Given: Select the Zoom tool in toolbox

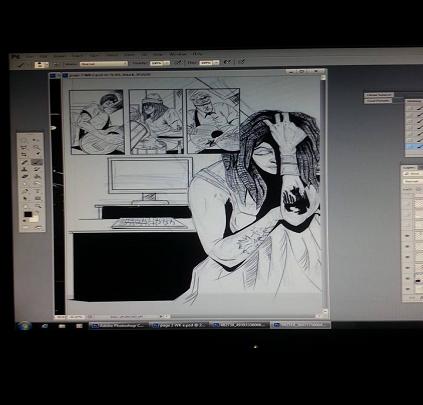Looking at the screenshot, I should click(37, 205).
